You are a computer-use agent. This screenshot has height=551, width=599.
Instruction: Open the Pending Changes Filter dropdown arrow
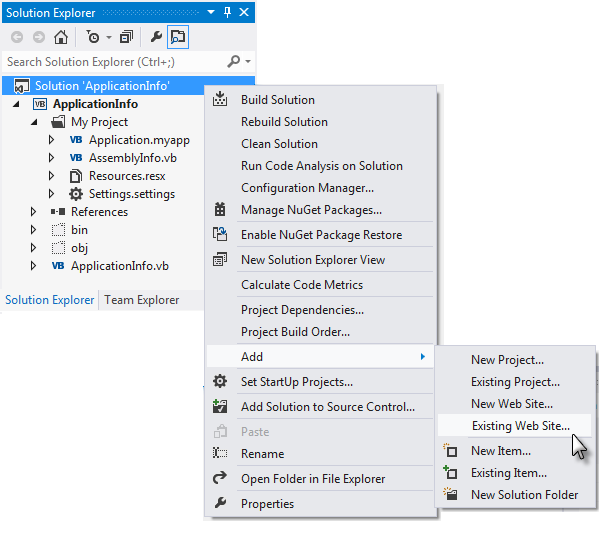(109, 37)
